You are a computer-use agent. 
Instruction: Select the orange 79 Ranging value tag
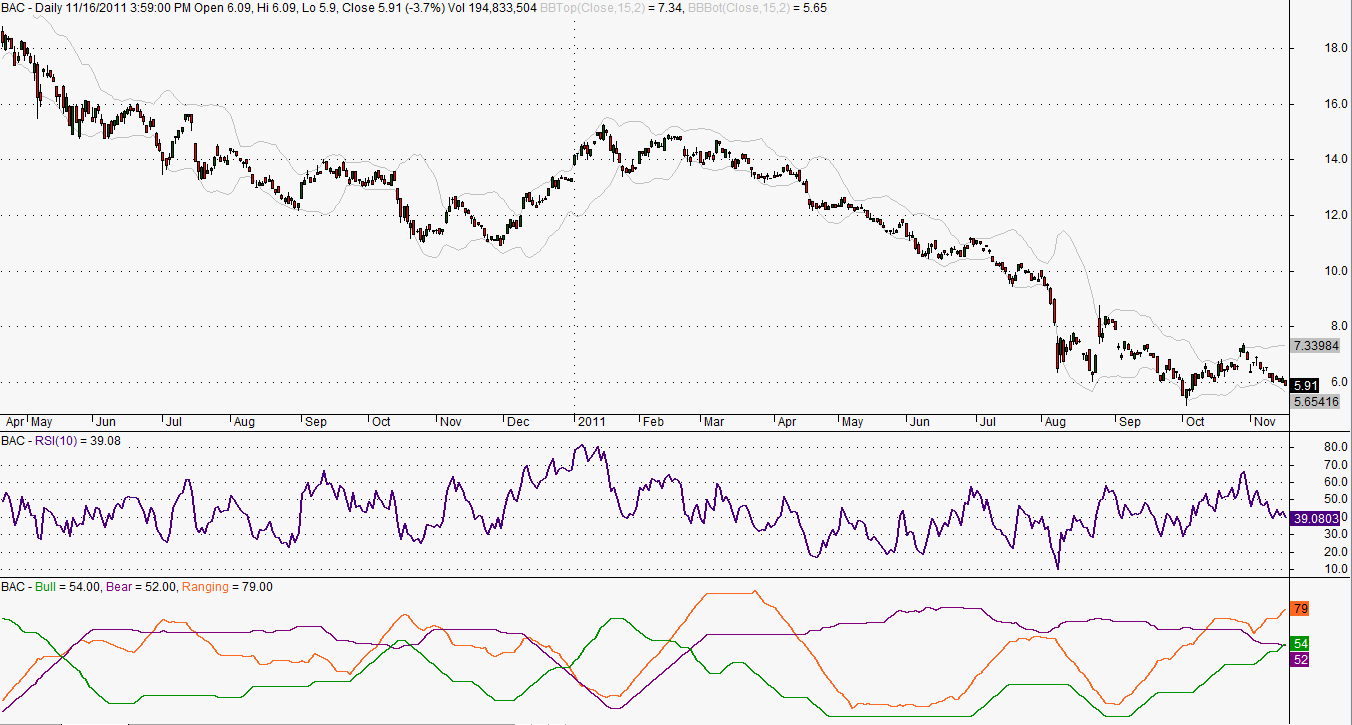click(x=1300, y=608)
